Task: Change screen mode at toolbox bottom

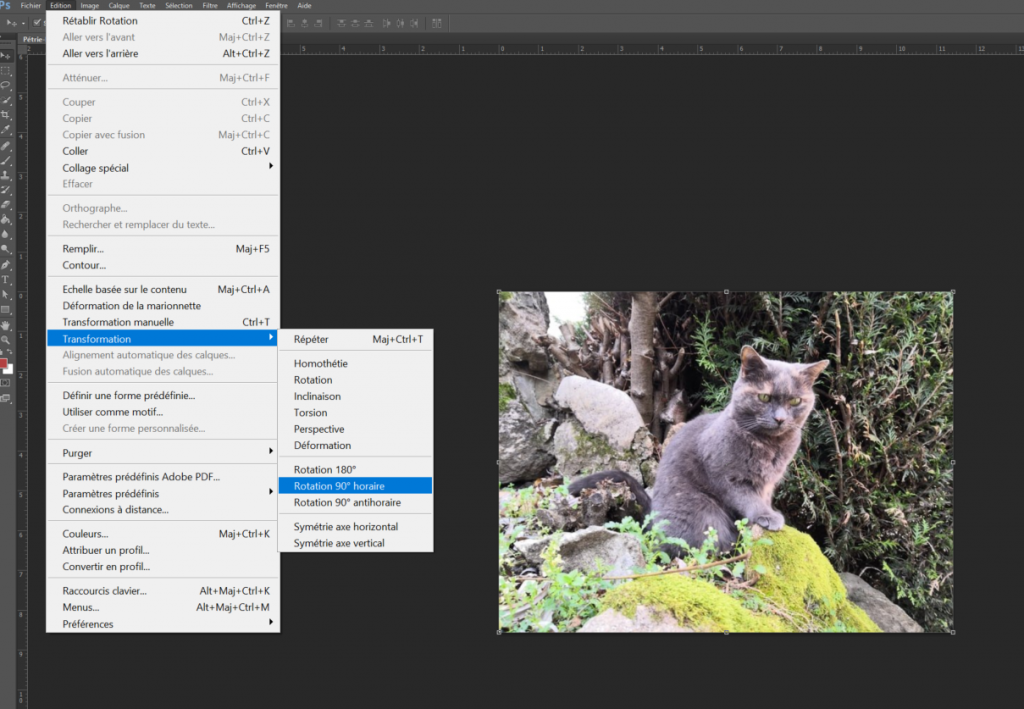Action: [6, 398]
